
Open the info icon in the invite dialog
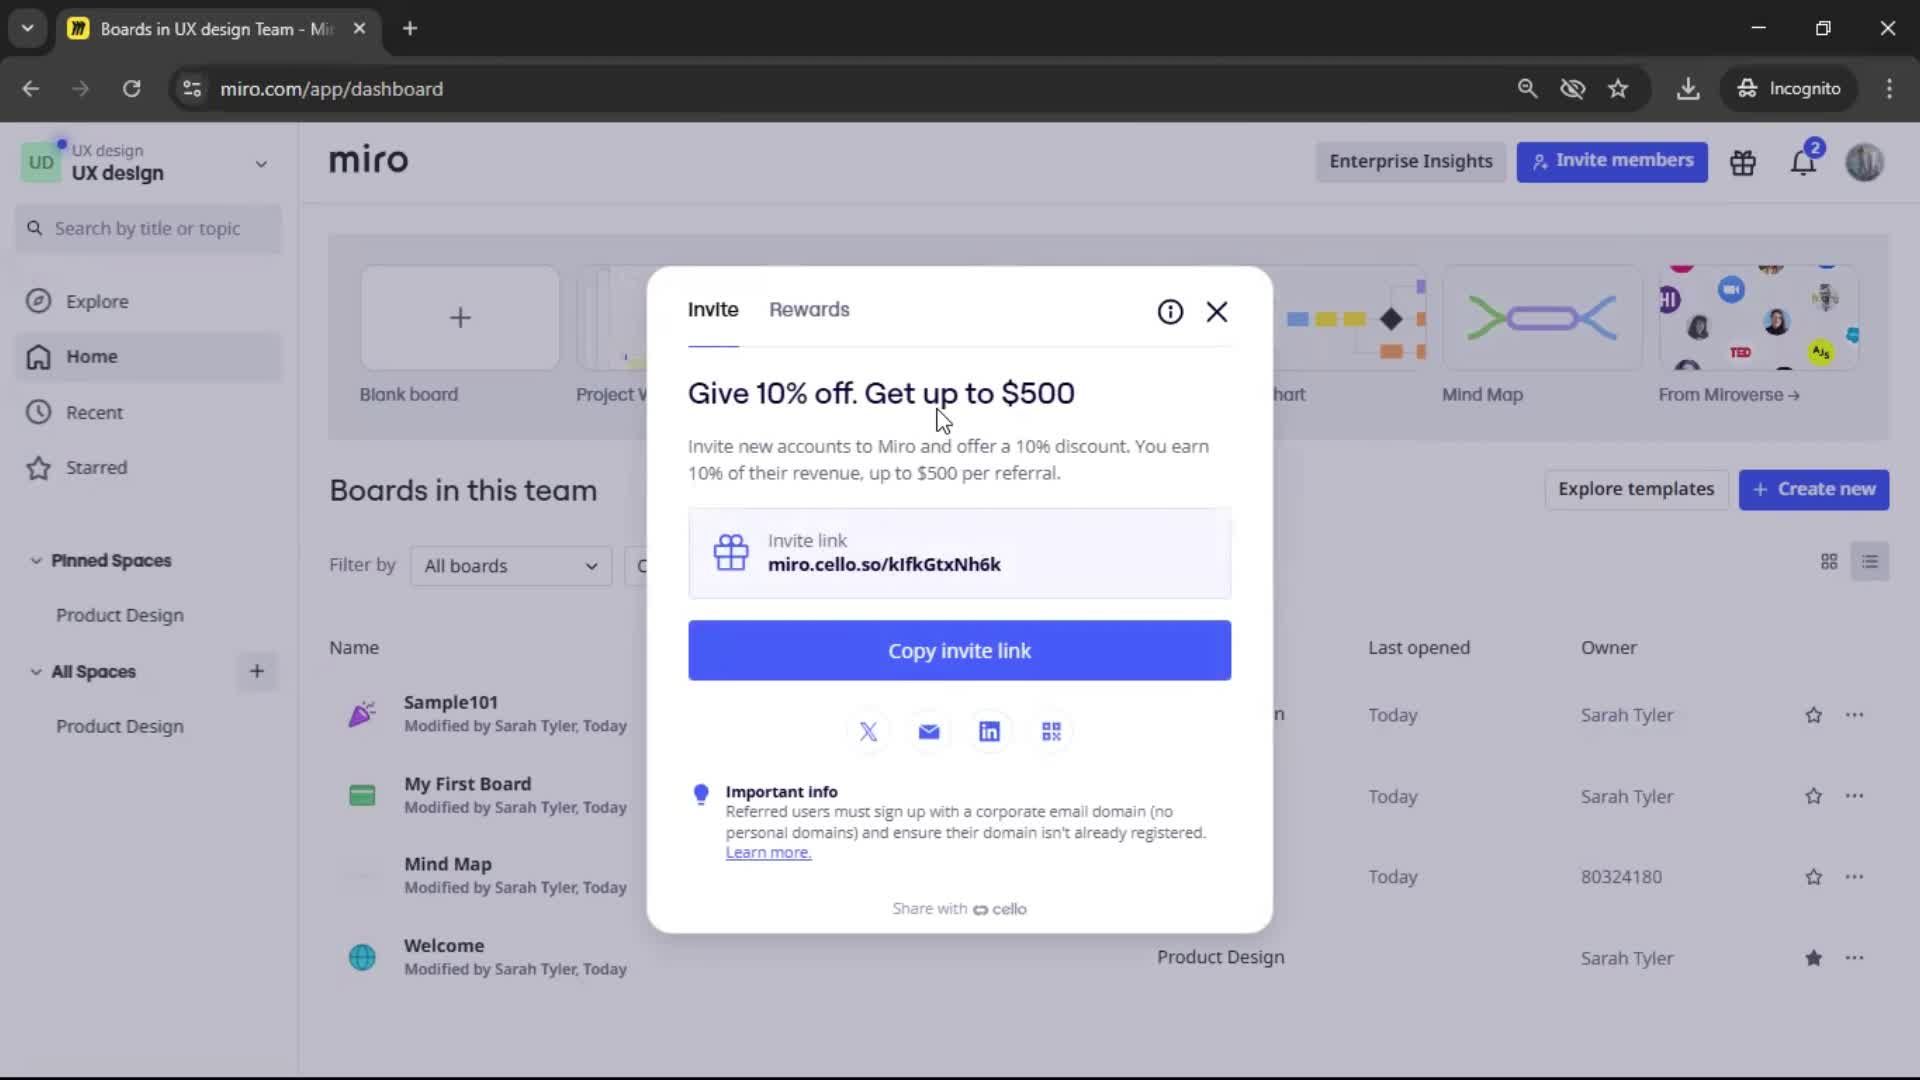click(1170, 312)
